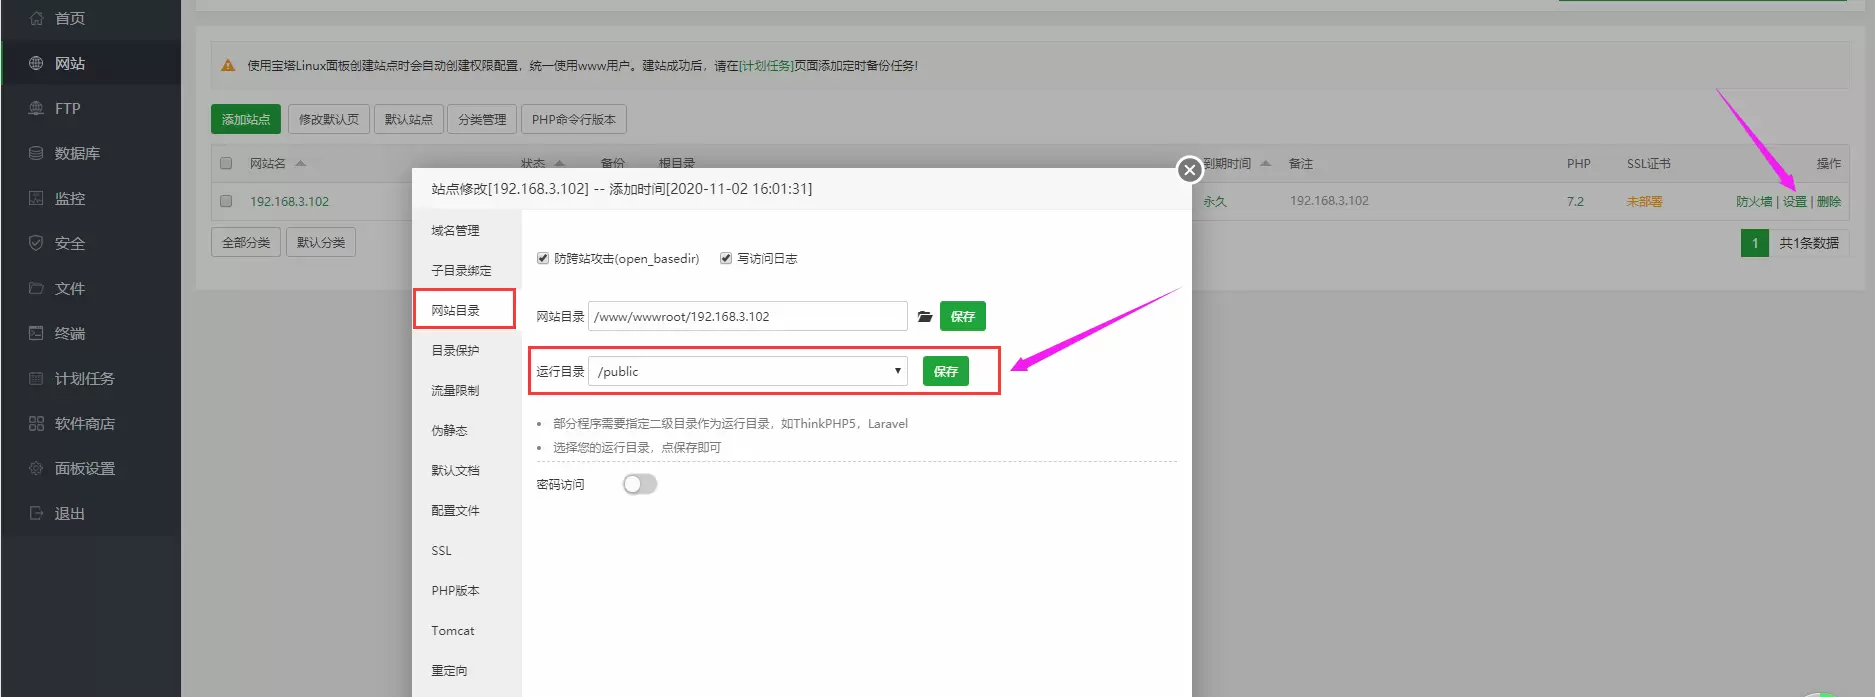This screenshot has height=697, width=1875.
Task: Click the database icon in sidebar
Action: (x=36, y=153)
